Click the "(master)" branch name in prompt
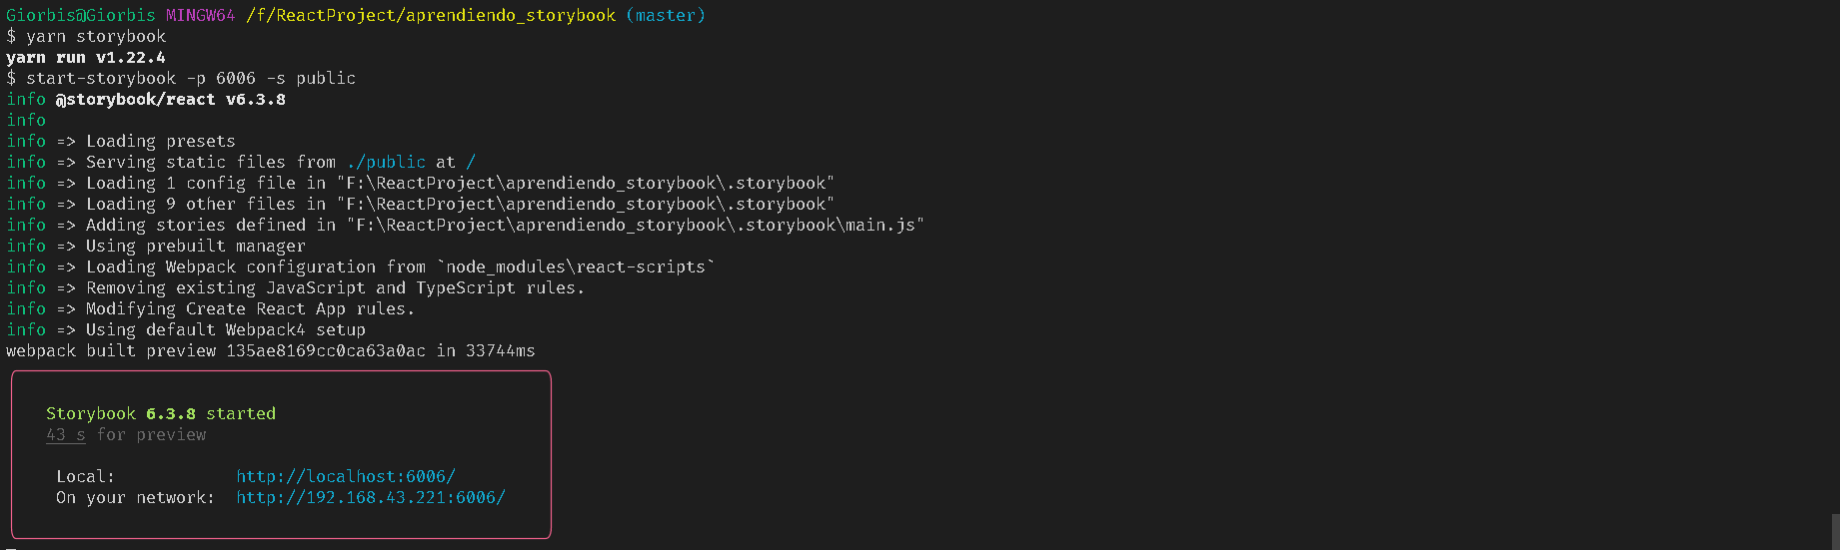1840x550 pixels. pyautogui.click(x=665, y=15)
